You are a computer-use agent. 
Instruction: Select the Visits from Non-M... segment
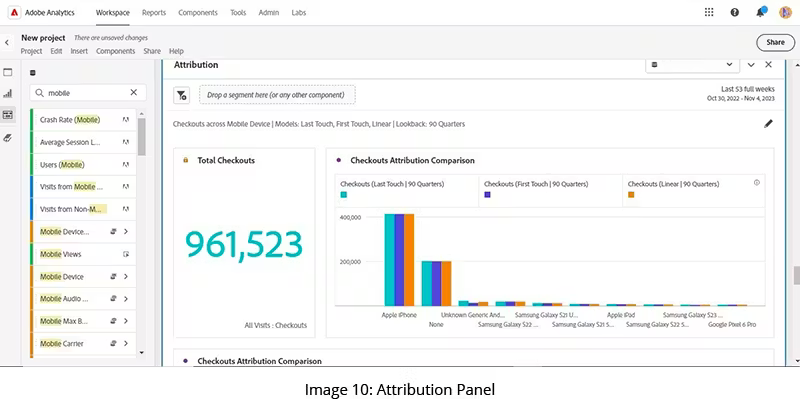84,209
